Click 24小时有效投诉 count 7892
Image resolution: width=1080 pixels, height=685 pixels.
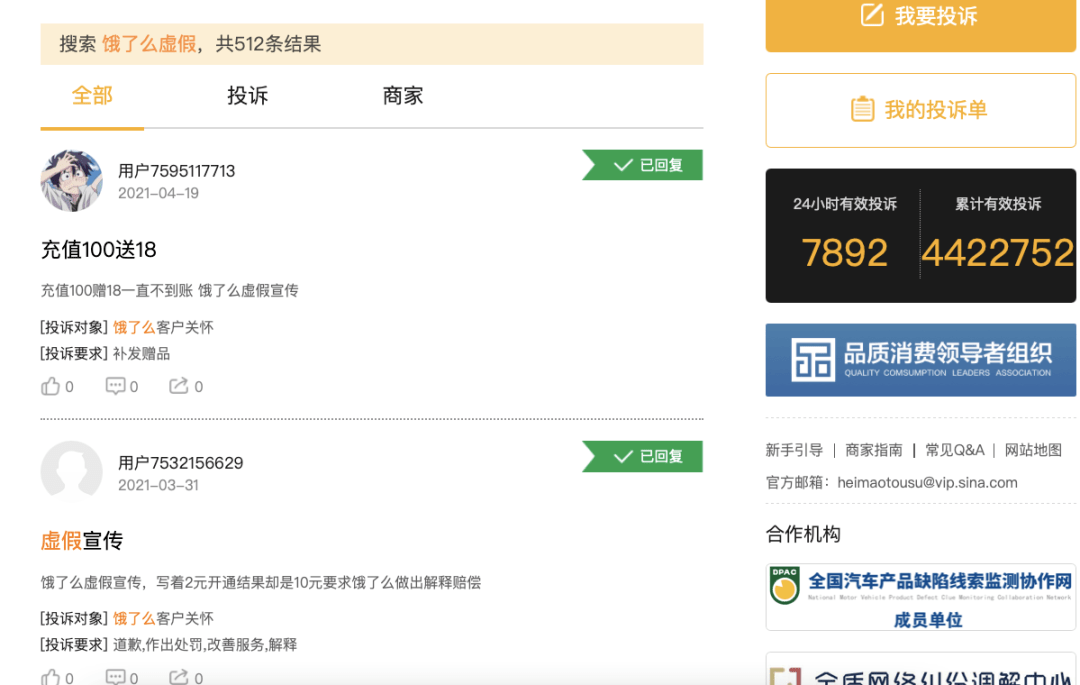pyautogui.click(x=844, y=253)
